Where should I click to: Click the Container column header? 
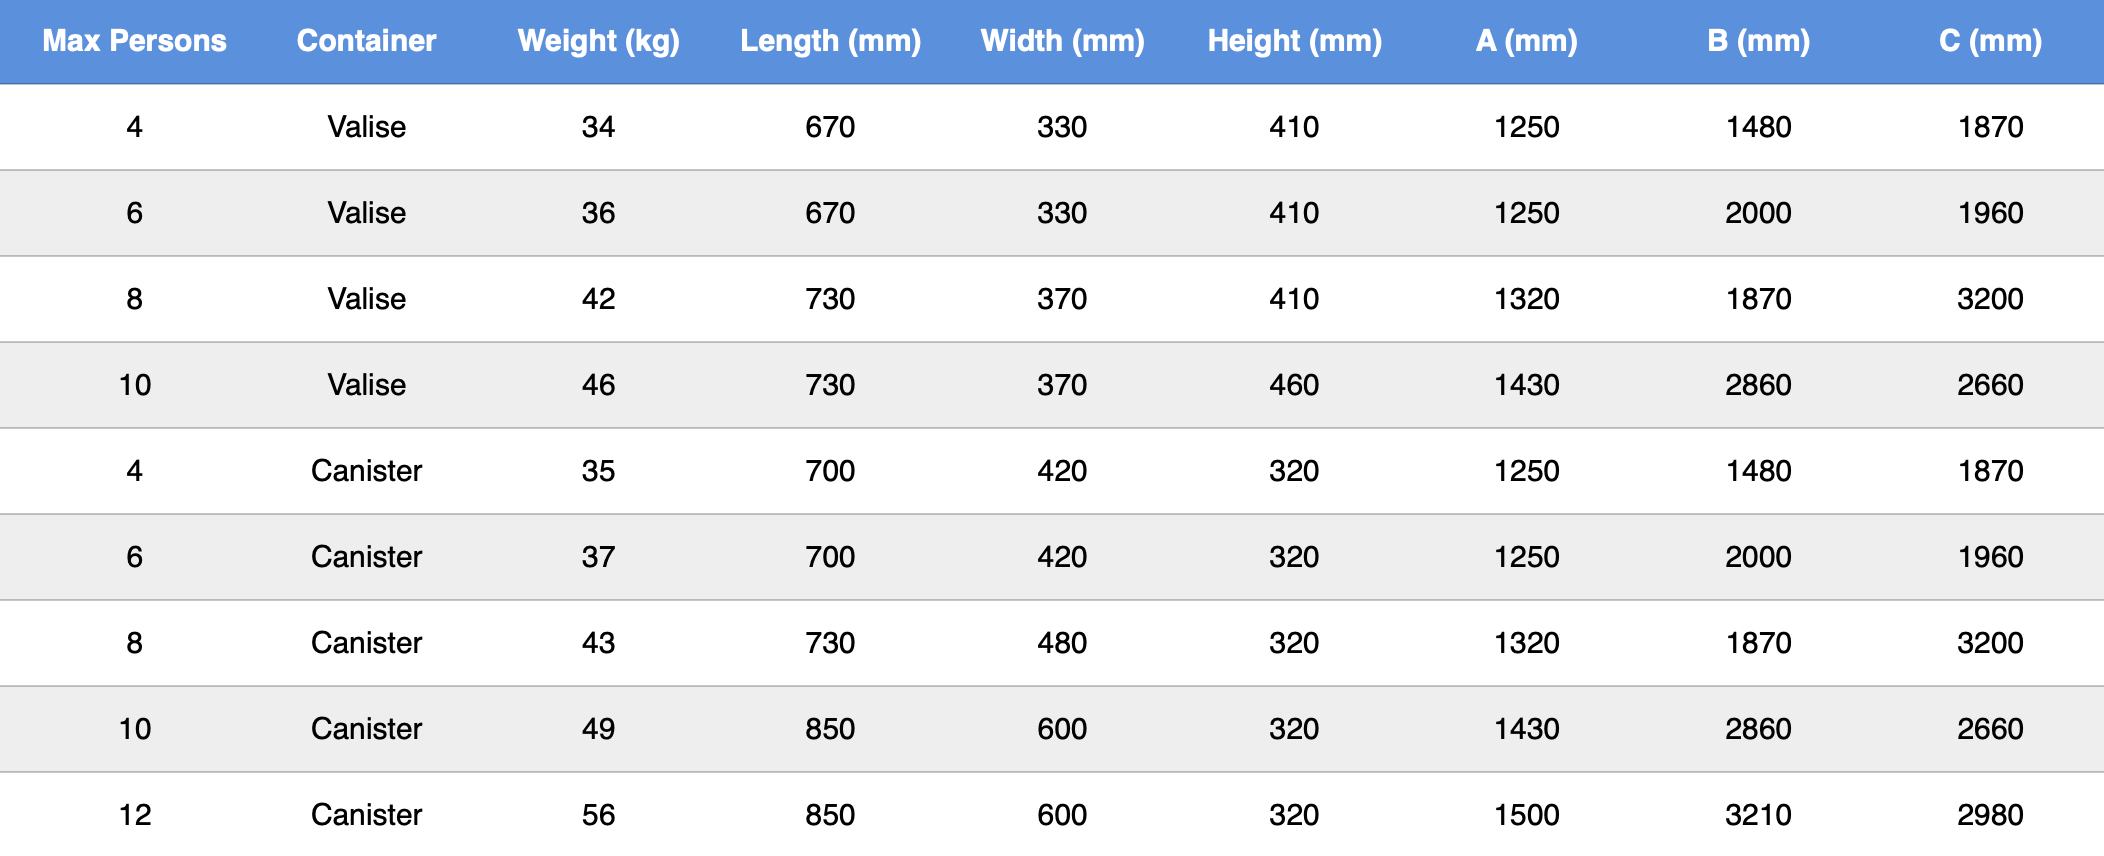[x=366, y=41]
